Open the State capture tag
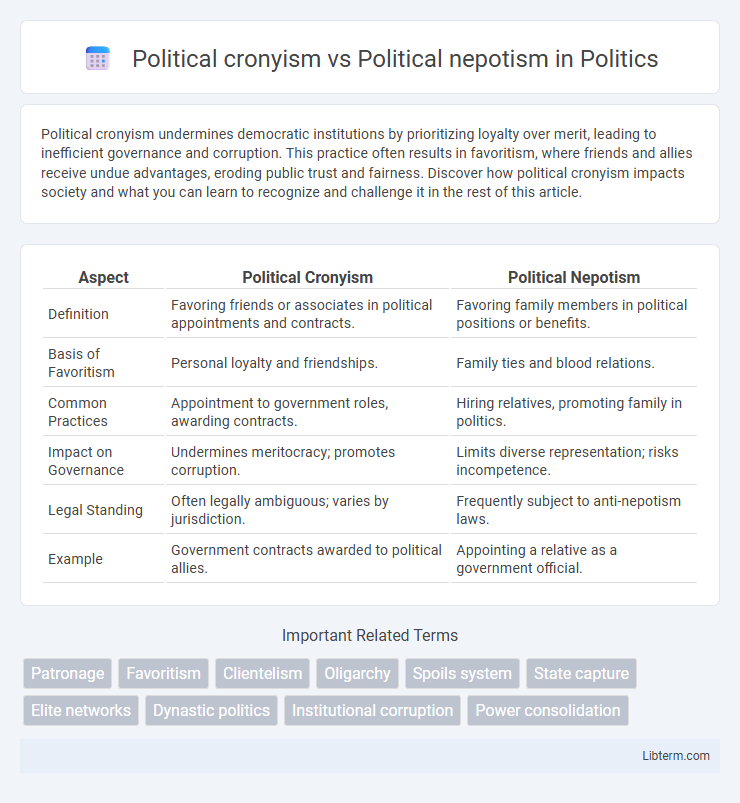This screenshot has width=740, height=803. coord(581,673)
